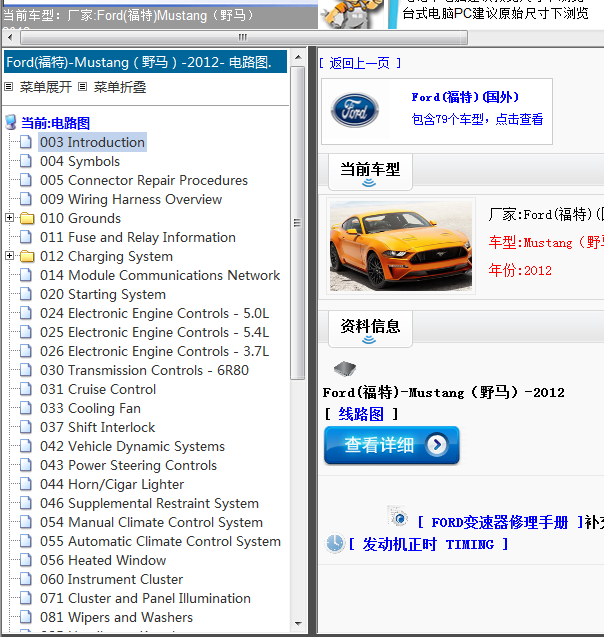Expand the 010 Grounds tree node
Viewport: 604px width, 637px height.
click(x=9, y=218)
